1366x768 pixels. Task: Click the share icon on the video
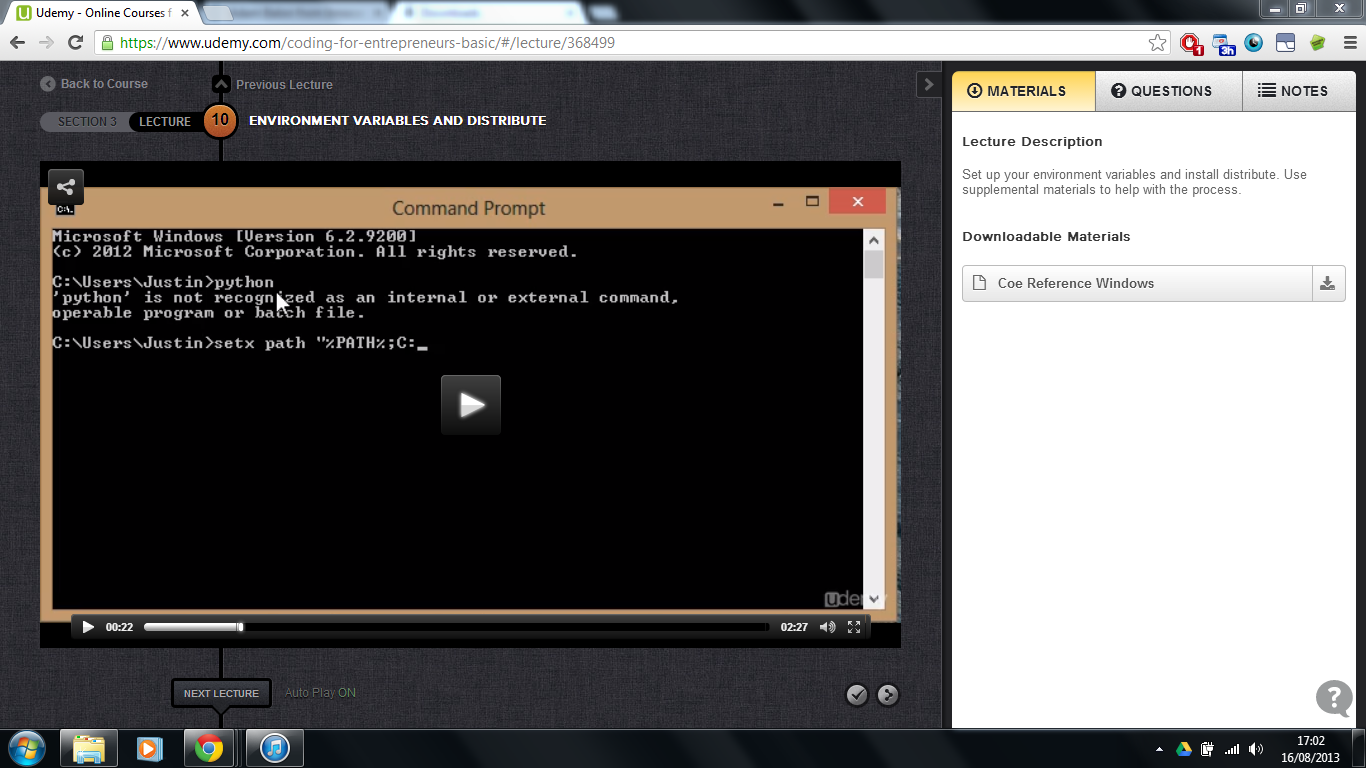[65, 187]
